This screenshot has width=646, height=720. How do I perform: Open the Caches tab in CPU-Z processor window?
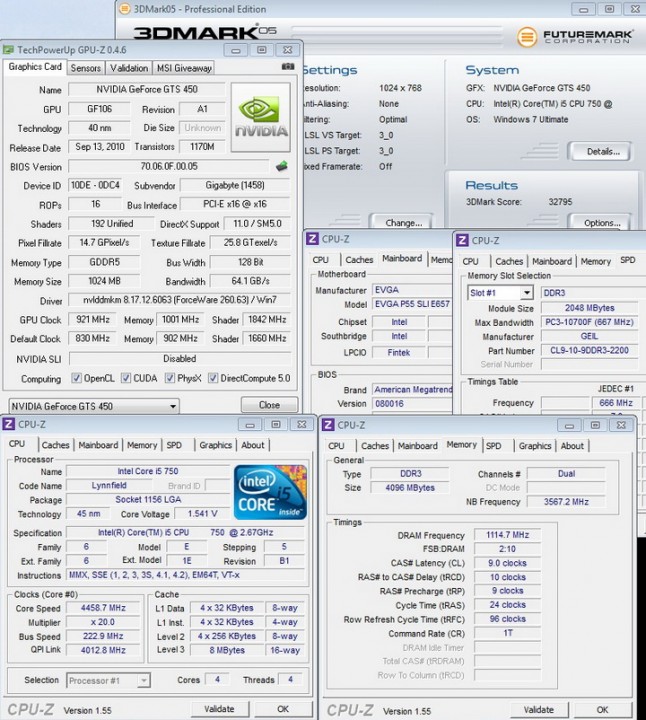tap(55, 445)
